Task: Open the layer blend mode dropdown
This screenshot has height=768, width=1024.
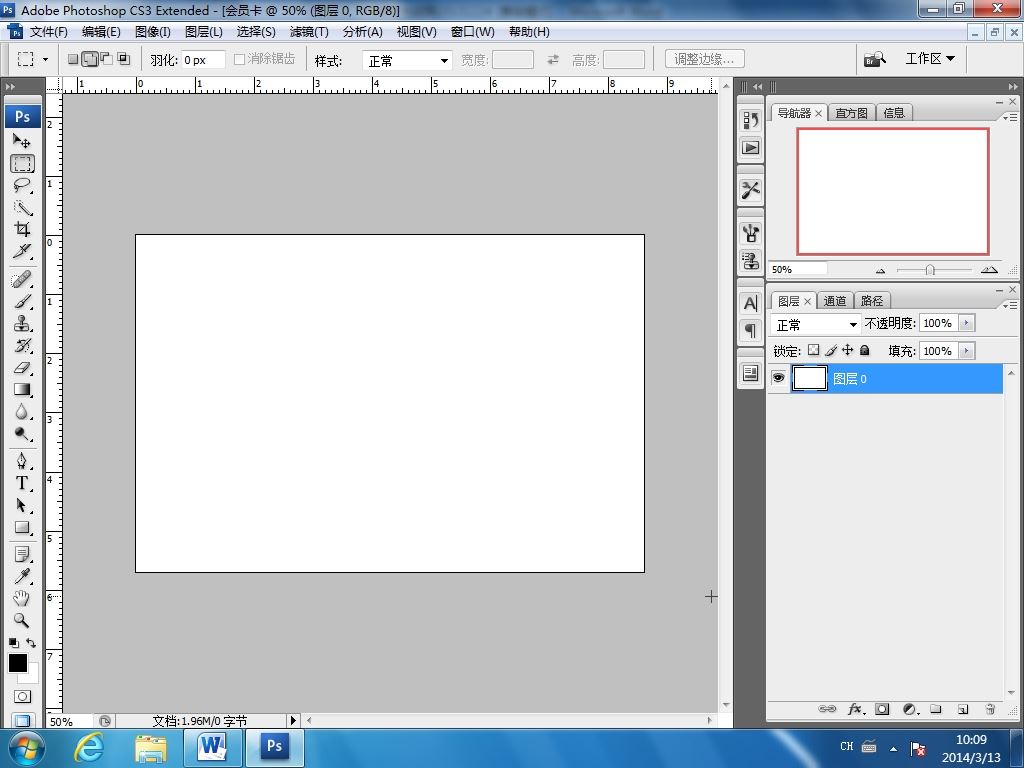Action: click(816, 324)
